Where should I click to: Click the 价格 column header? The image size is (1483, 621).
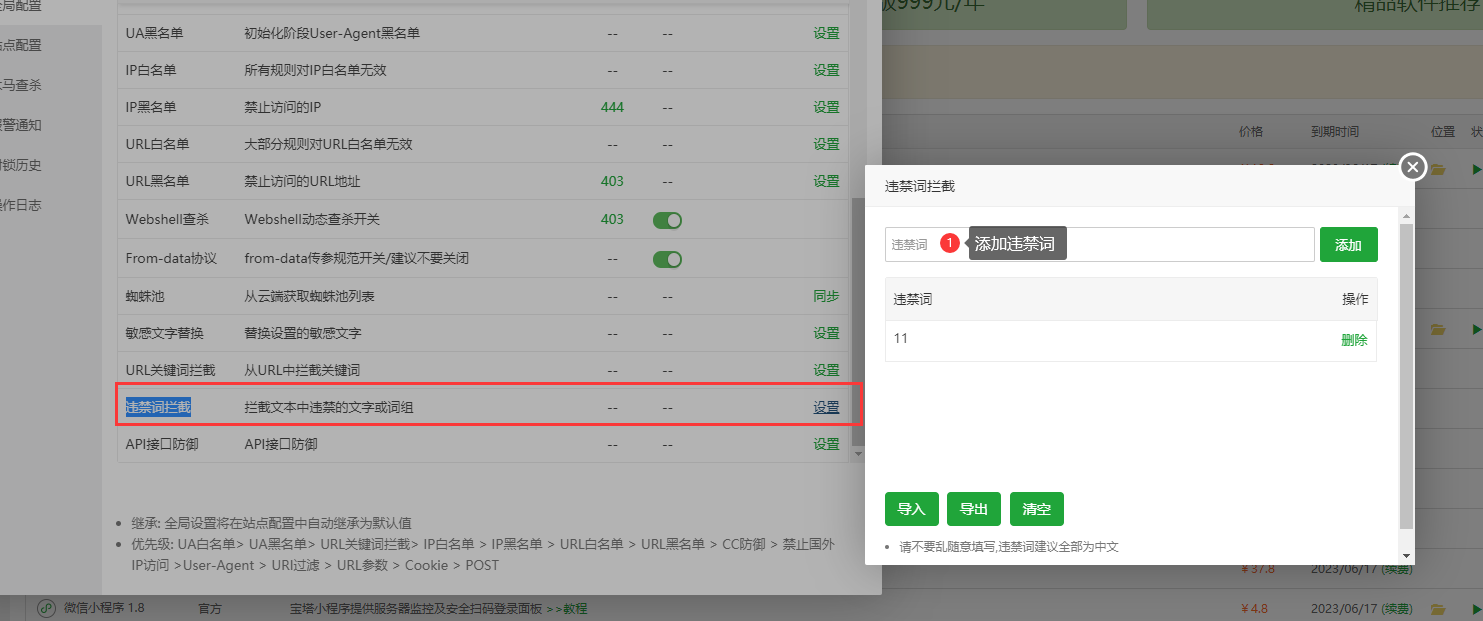[x=1251, y=132]
